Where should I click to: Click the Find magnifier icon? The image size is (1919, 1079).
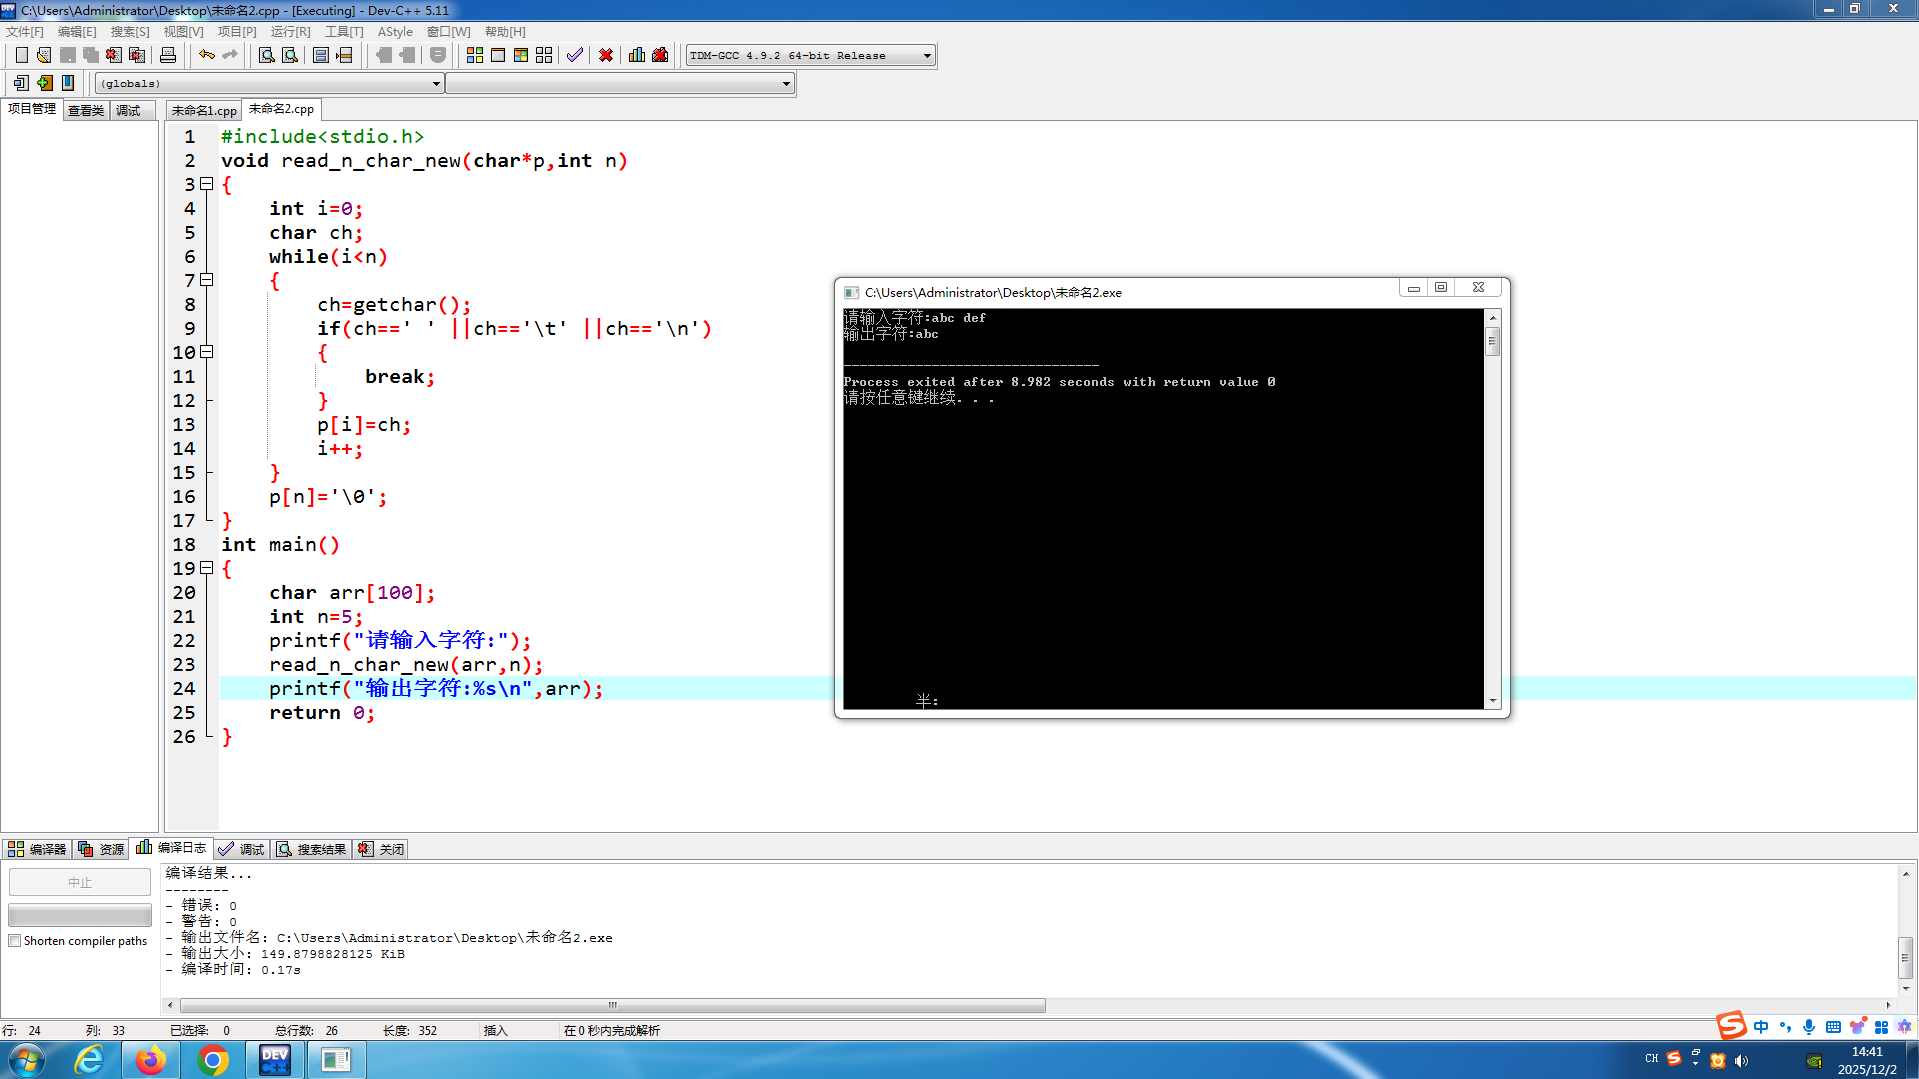click(x=267, y=55)
